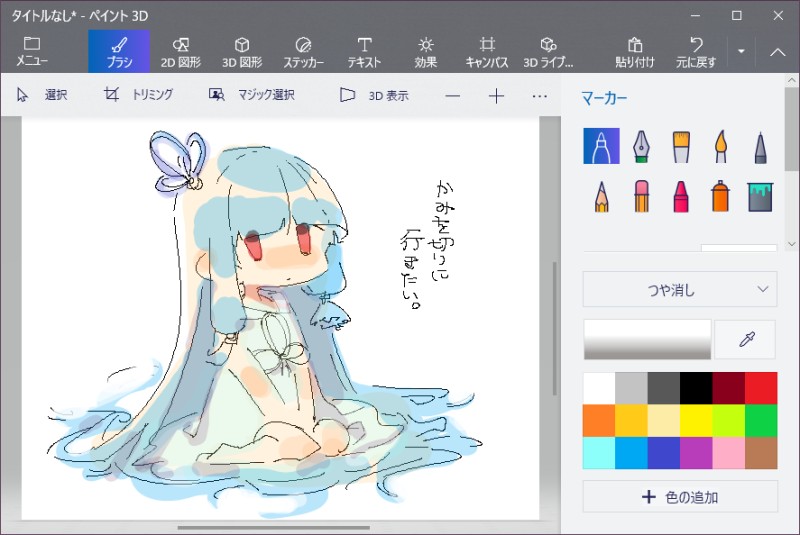This screenshot has height=535, width=800.
Task: Click the 色の追加 add color button
Action: pos(680,496)
